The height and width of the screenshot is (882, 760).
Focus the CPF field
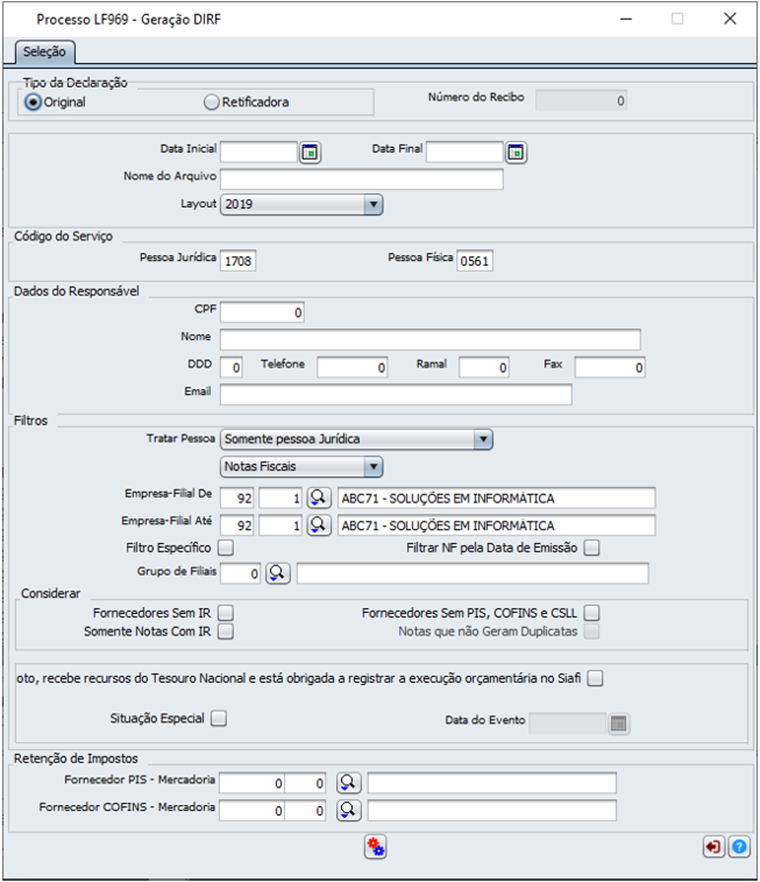coord(262,313)
